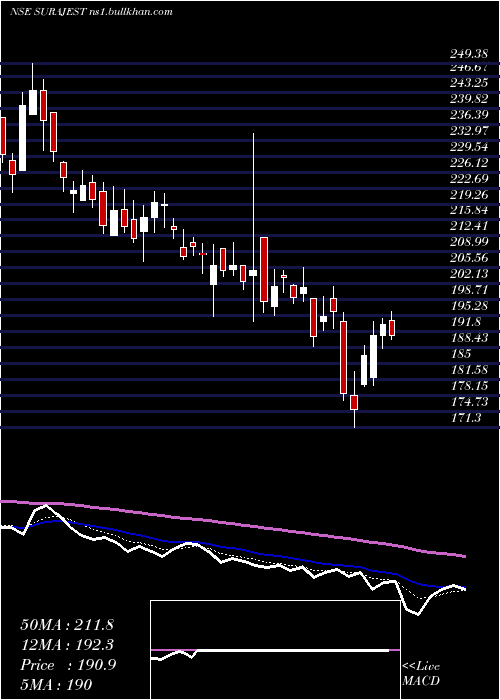Click the MACD indicator box
Screen dimensions: 500x700
[275, 650]
